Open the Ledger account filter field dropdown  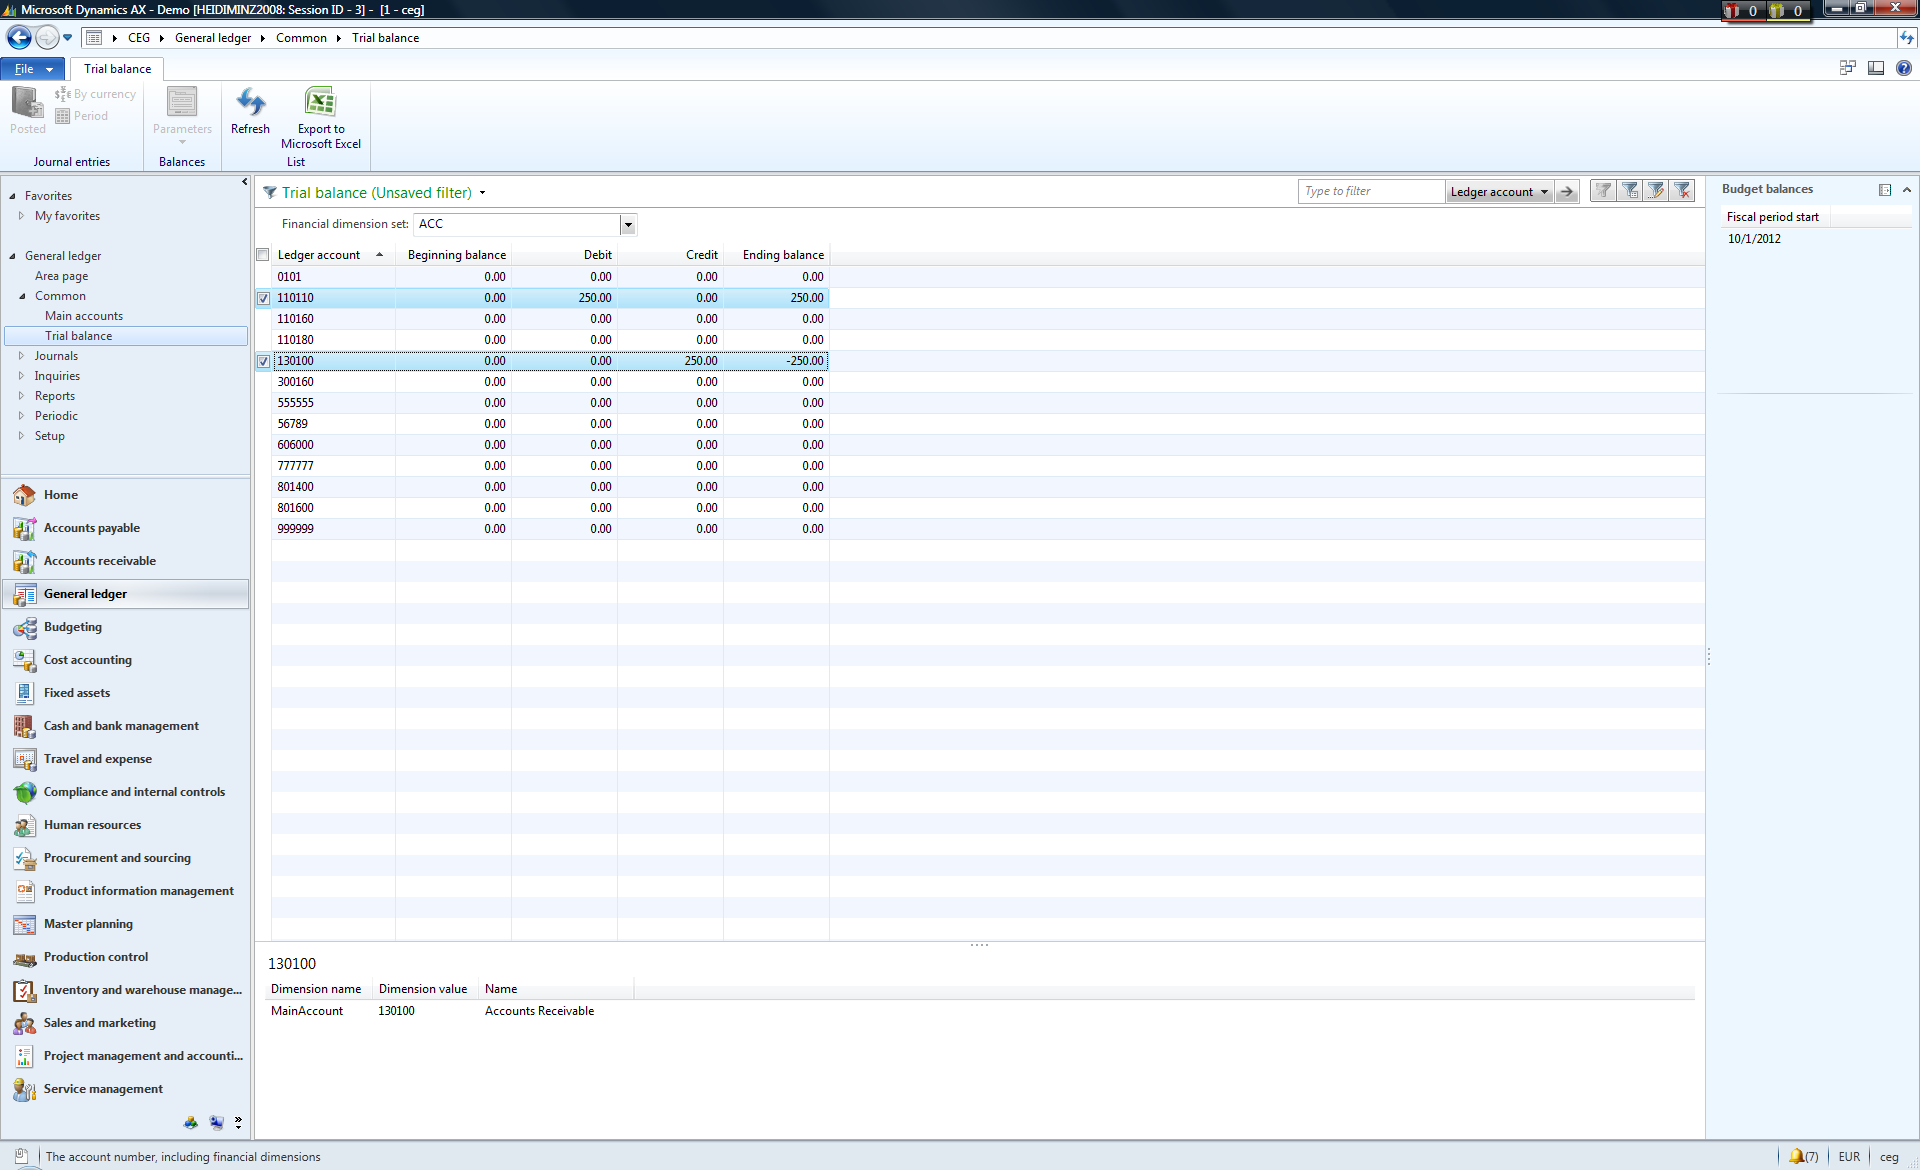(1544, 192)
